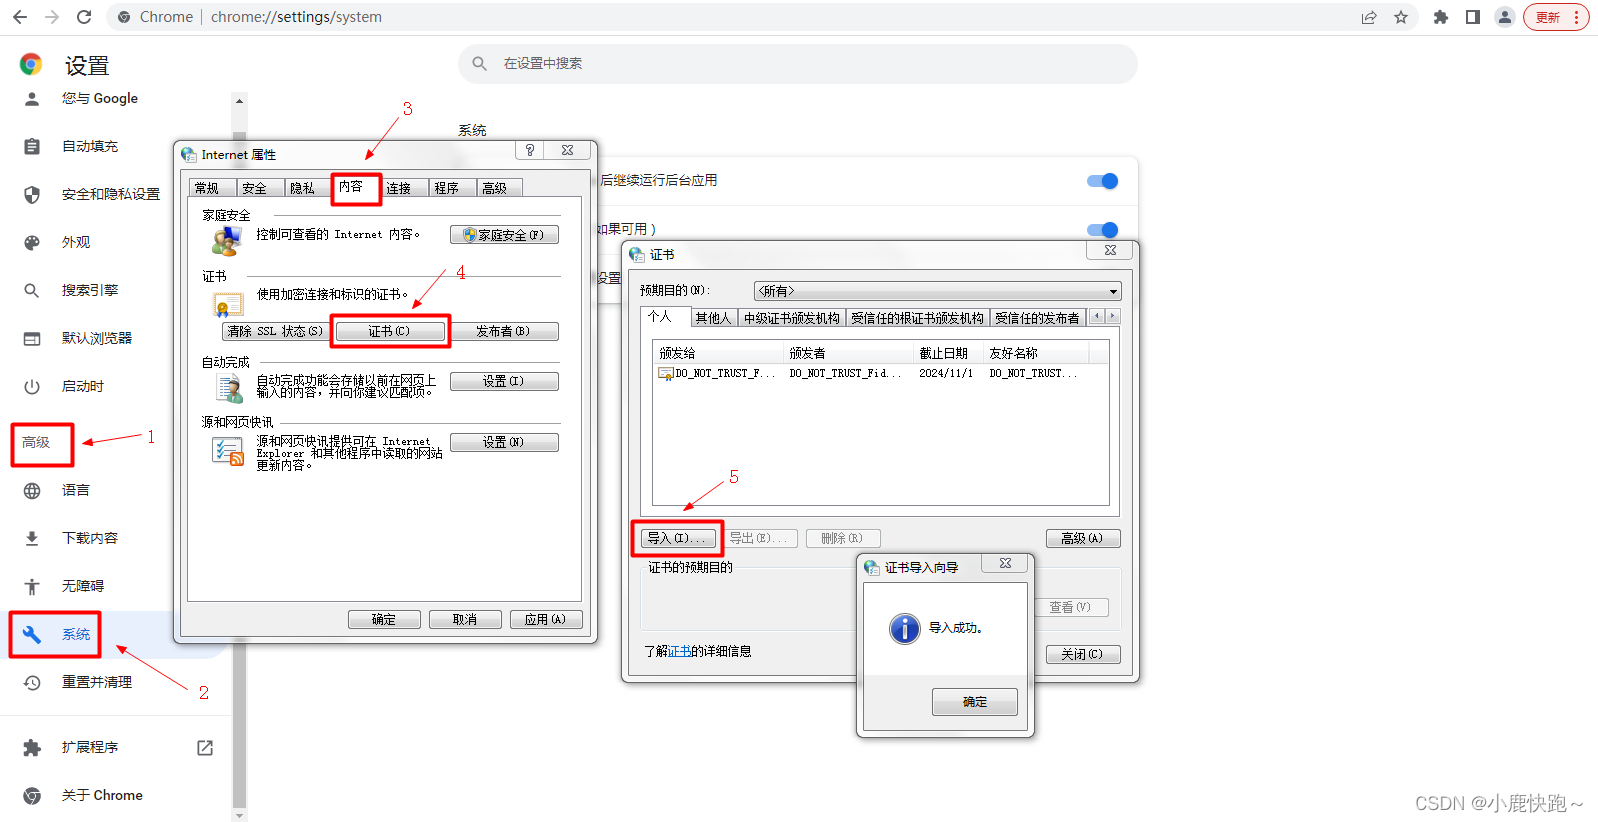Open 源和网页快讯 设置(N) button
Viewport: 1598px width, 822px height.
pos(504,442)
